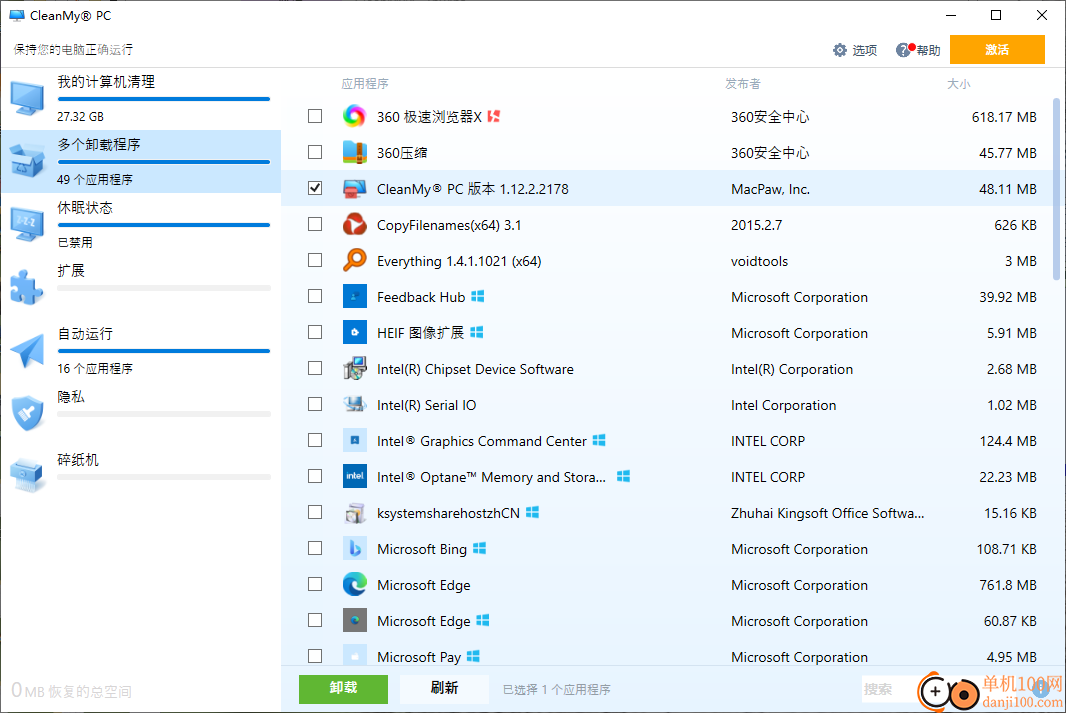The width and height of the screenshot is (1066, 713).
Task: Click the 多个卸载程序 box icon
Action: (x=27, y=162)
